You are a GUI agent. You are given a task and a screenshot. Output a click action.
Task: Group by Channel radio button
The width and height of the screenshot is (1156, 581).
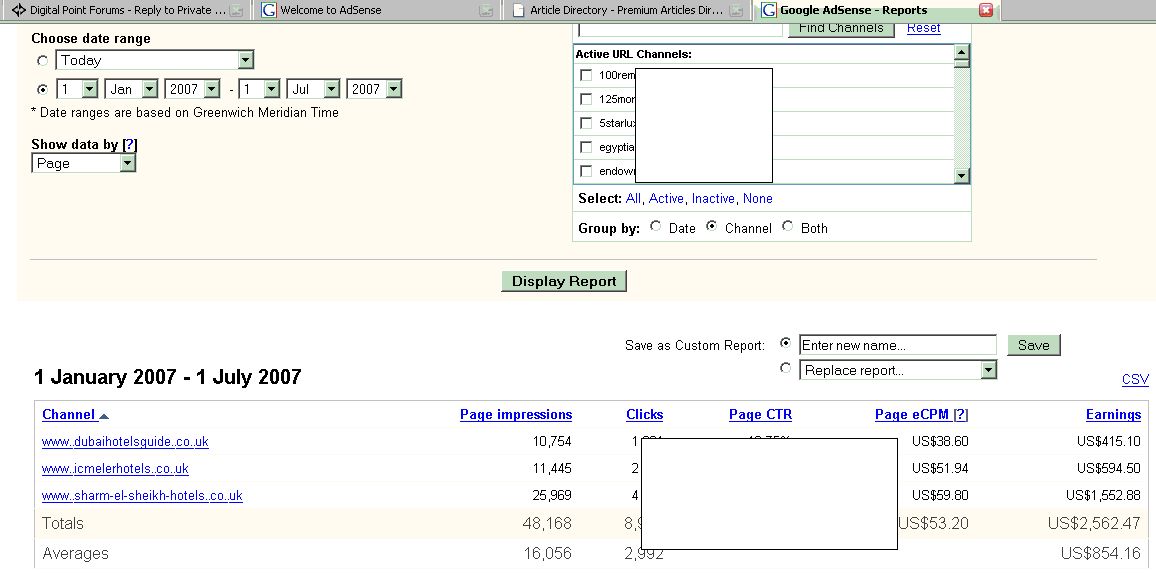coord(711,226)
